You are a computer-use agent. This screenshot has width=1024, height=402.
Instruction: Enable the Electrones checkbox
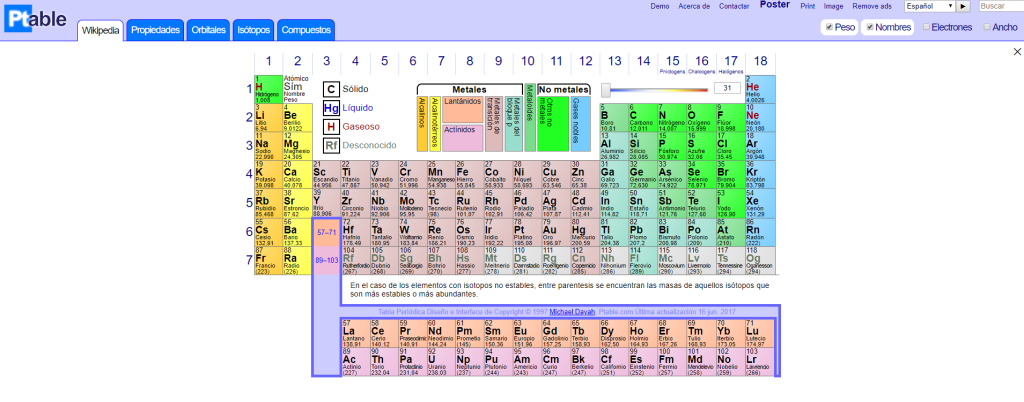pyautogui.click(x=926, y=27)
